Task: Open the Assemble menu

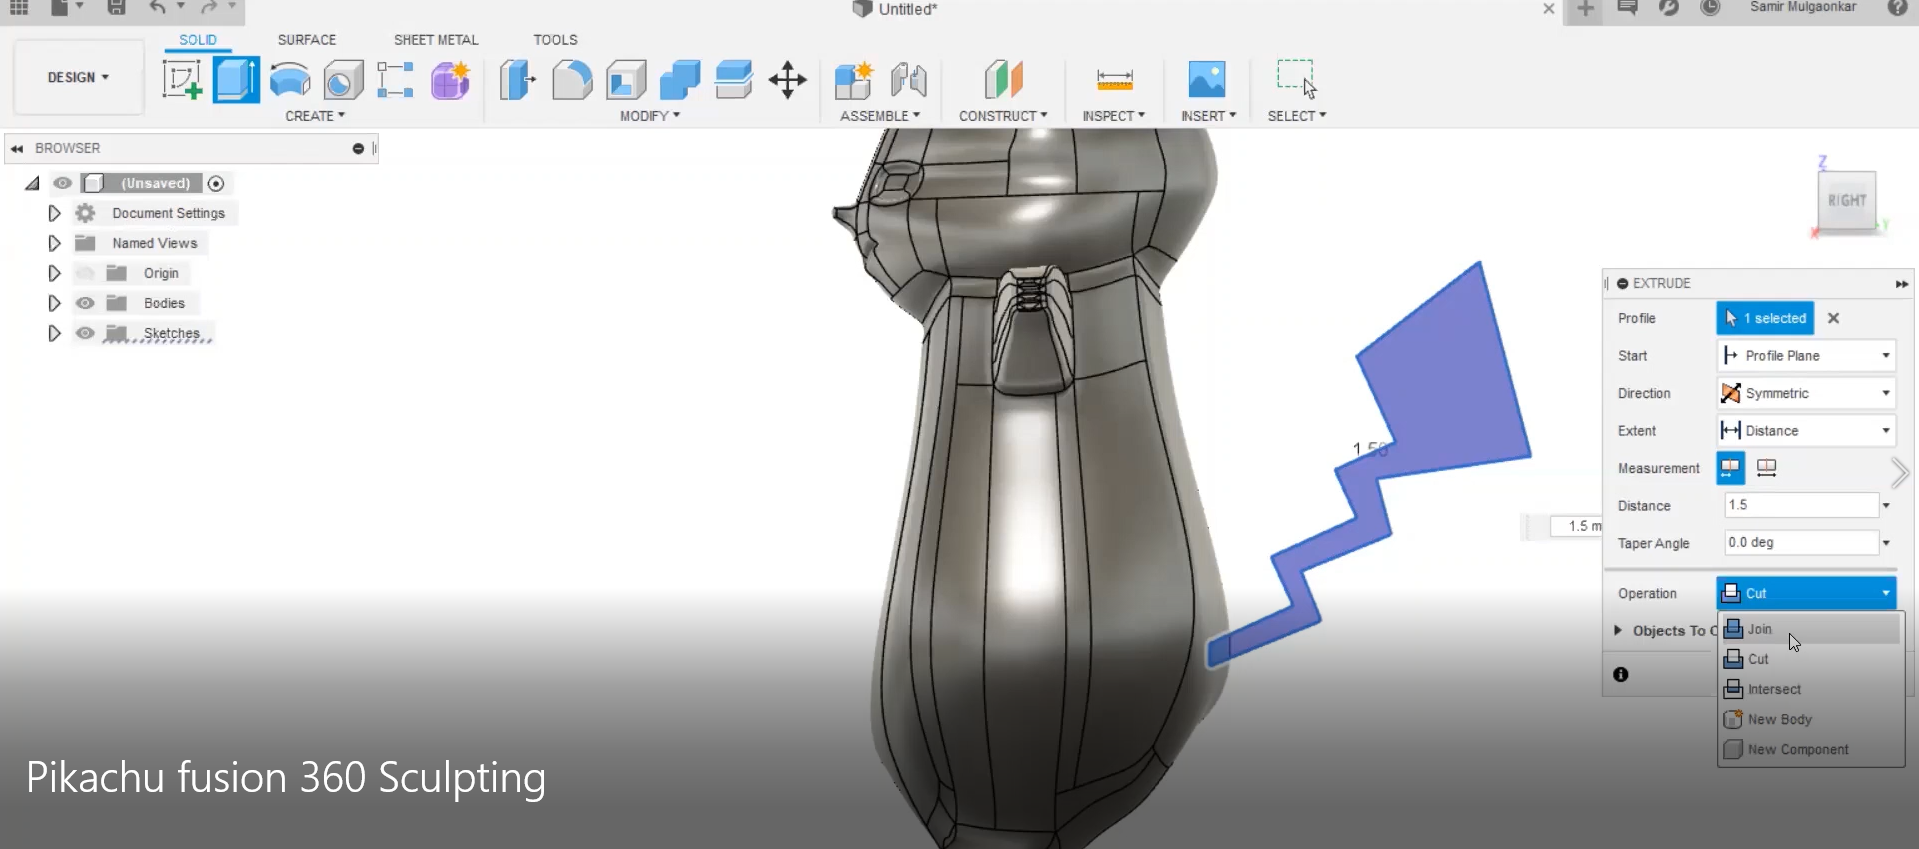Action: (880, 116)
